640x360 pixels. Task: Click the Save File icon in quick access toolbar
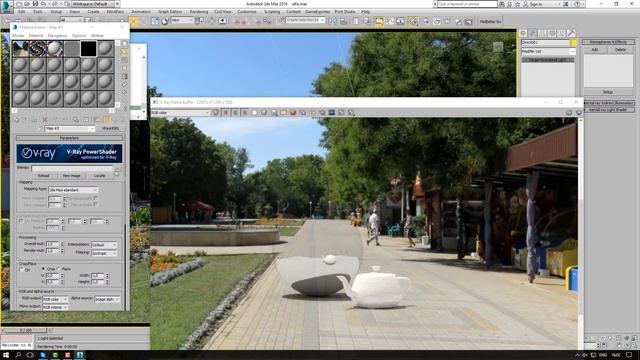[35, 4]
